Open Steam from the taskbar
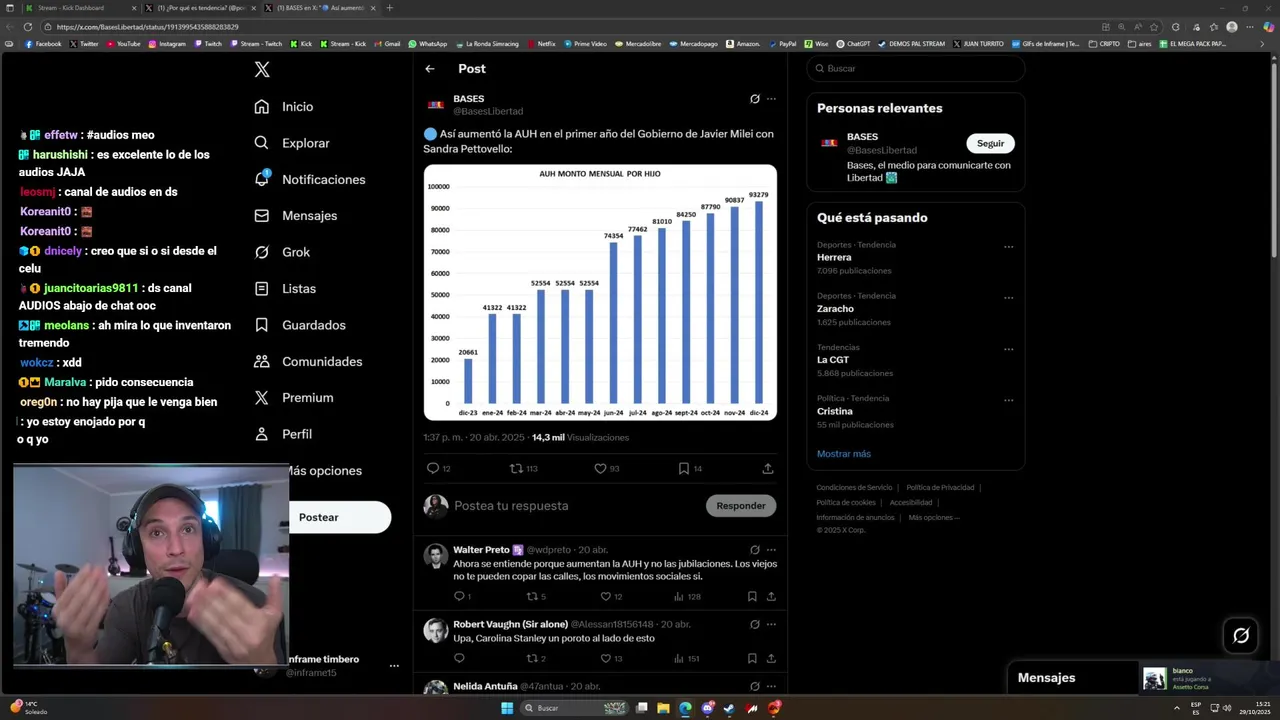The image size is (1280, 720). 729,708
